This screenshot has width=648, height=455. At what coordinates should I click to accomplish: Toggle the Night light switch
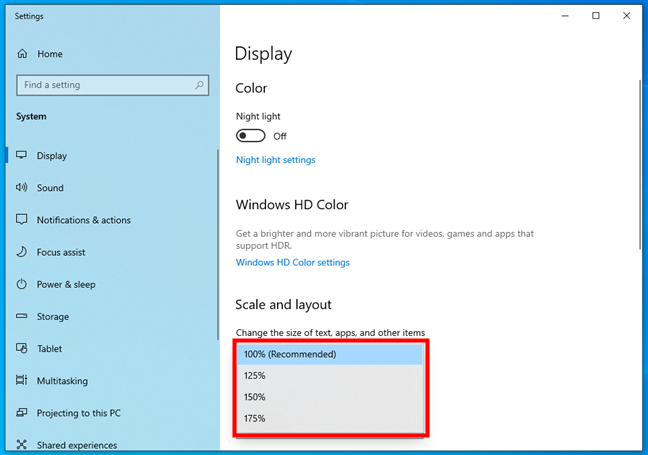[251, 136]
